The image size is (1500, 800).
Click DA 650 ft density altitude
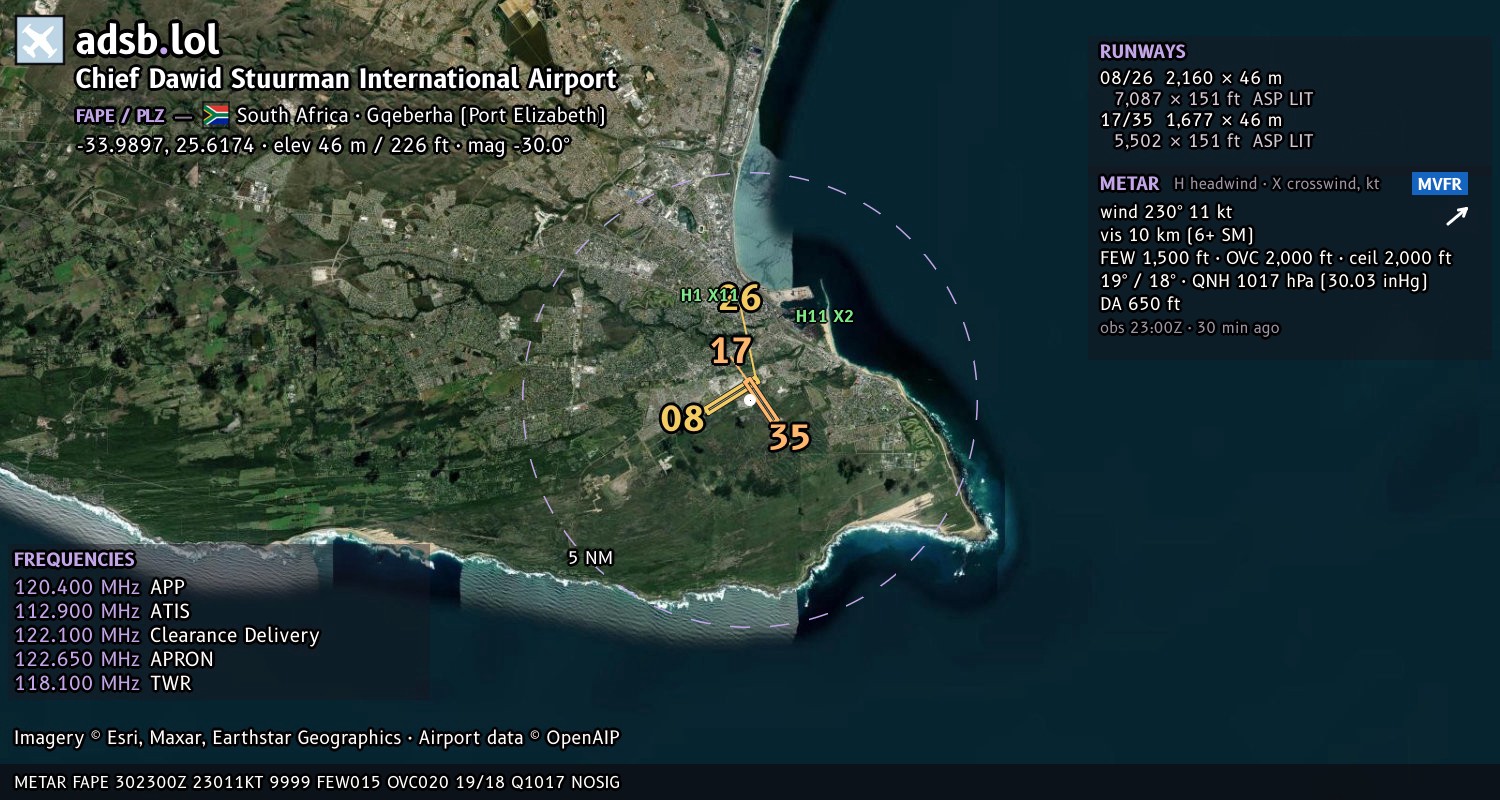click(1140, 304)
